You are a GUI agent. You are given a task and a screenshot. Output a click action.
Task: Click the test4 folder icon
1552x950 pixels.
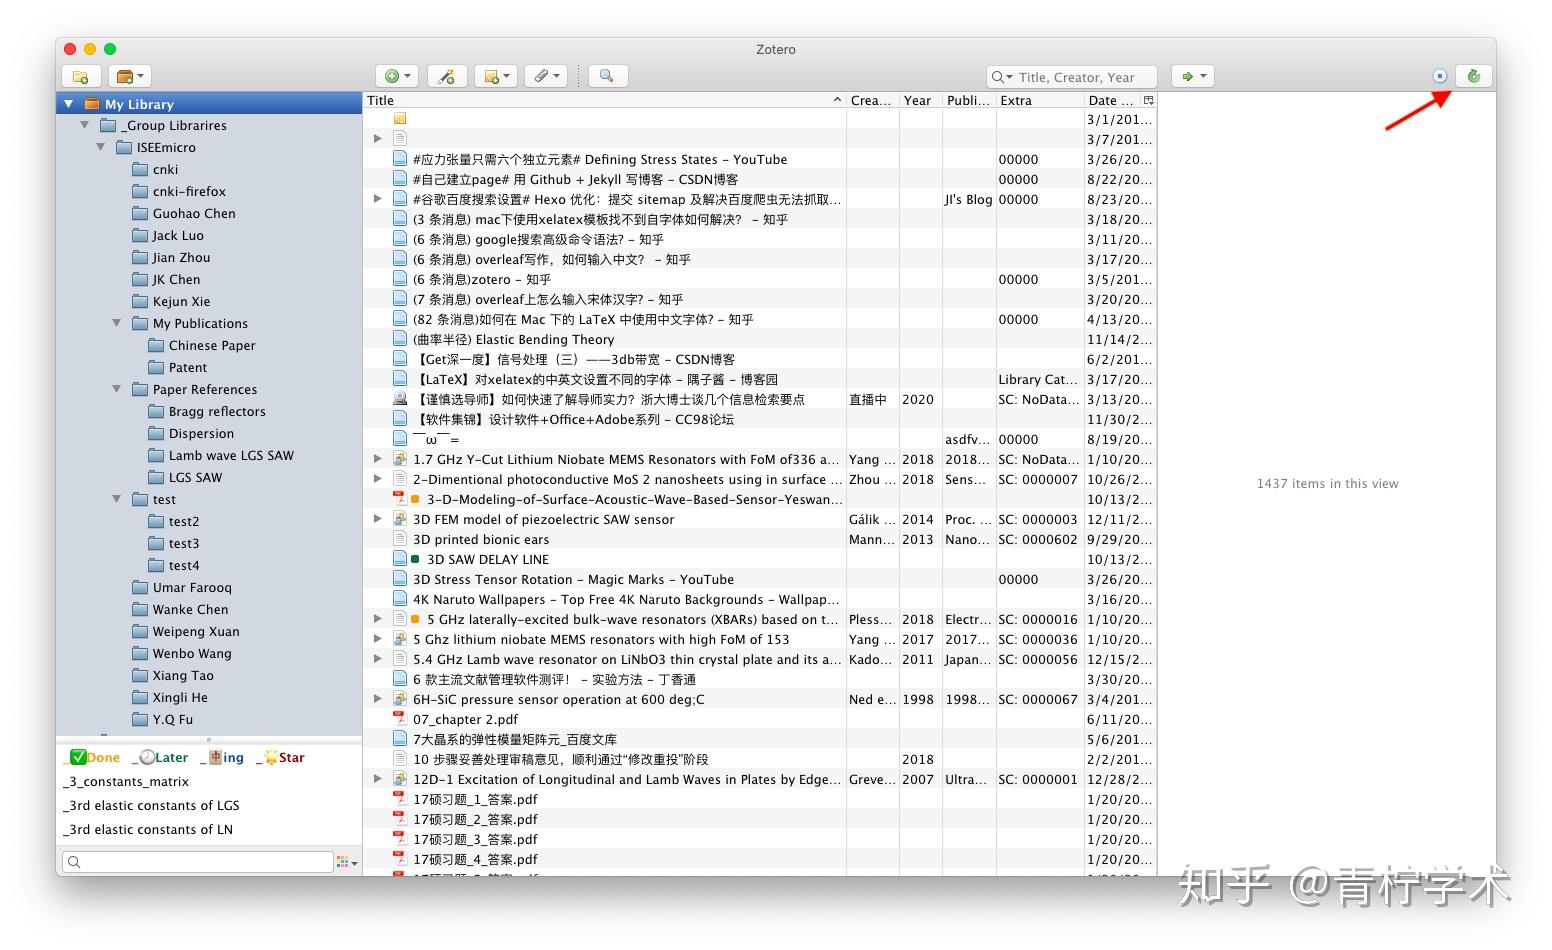pyautogui.click(x=156, y=565)
